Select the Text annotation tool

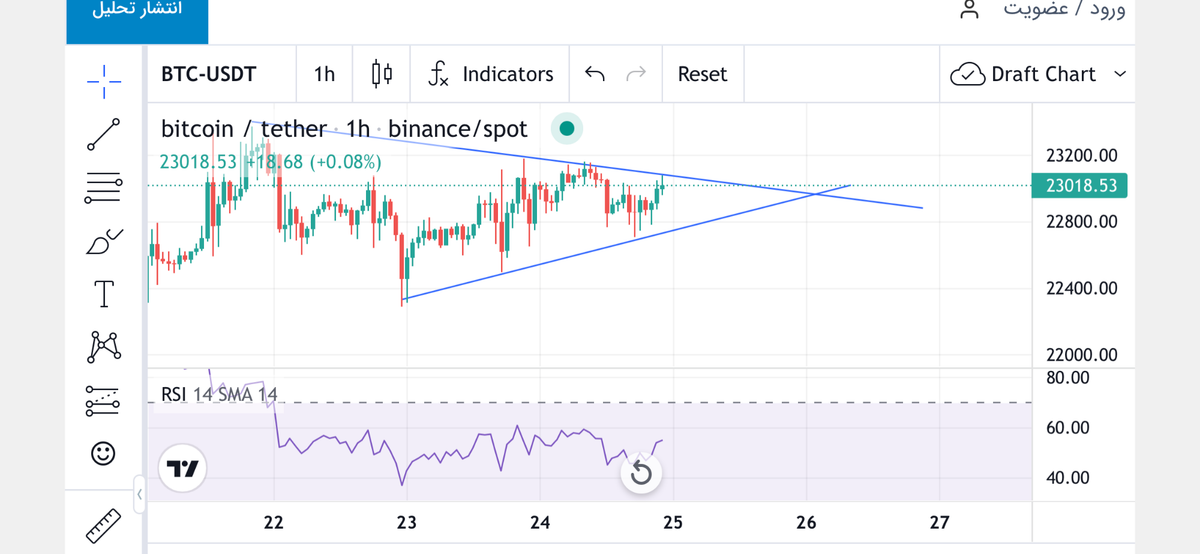(x=104, y=293)
